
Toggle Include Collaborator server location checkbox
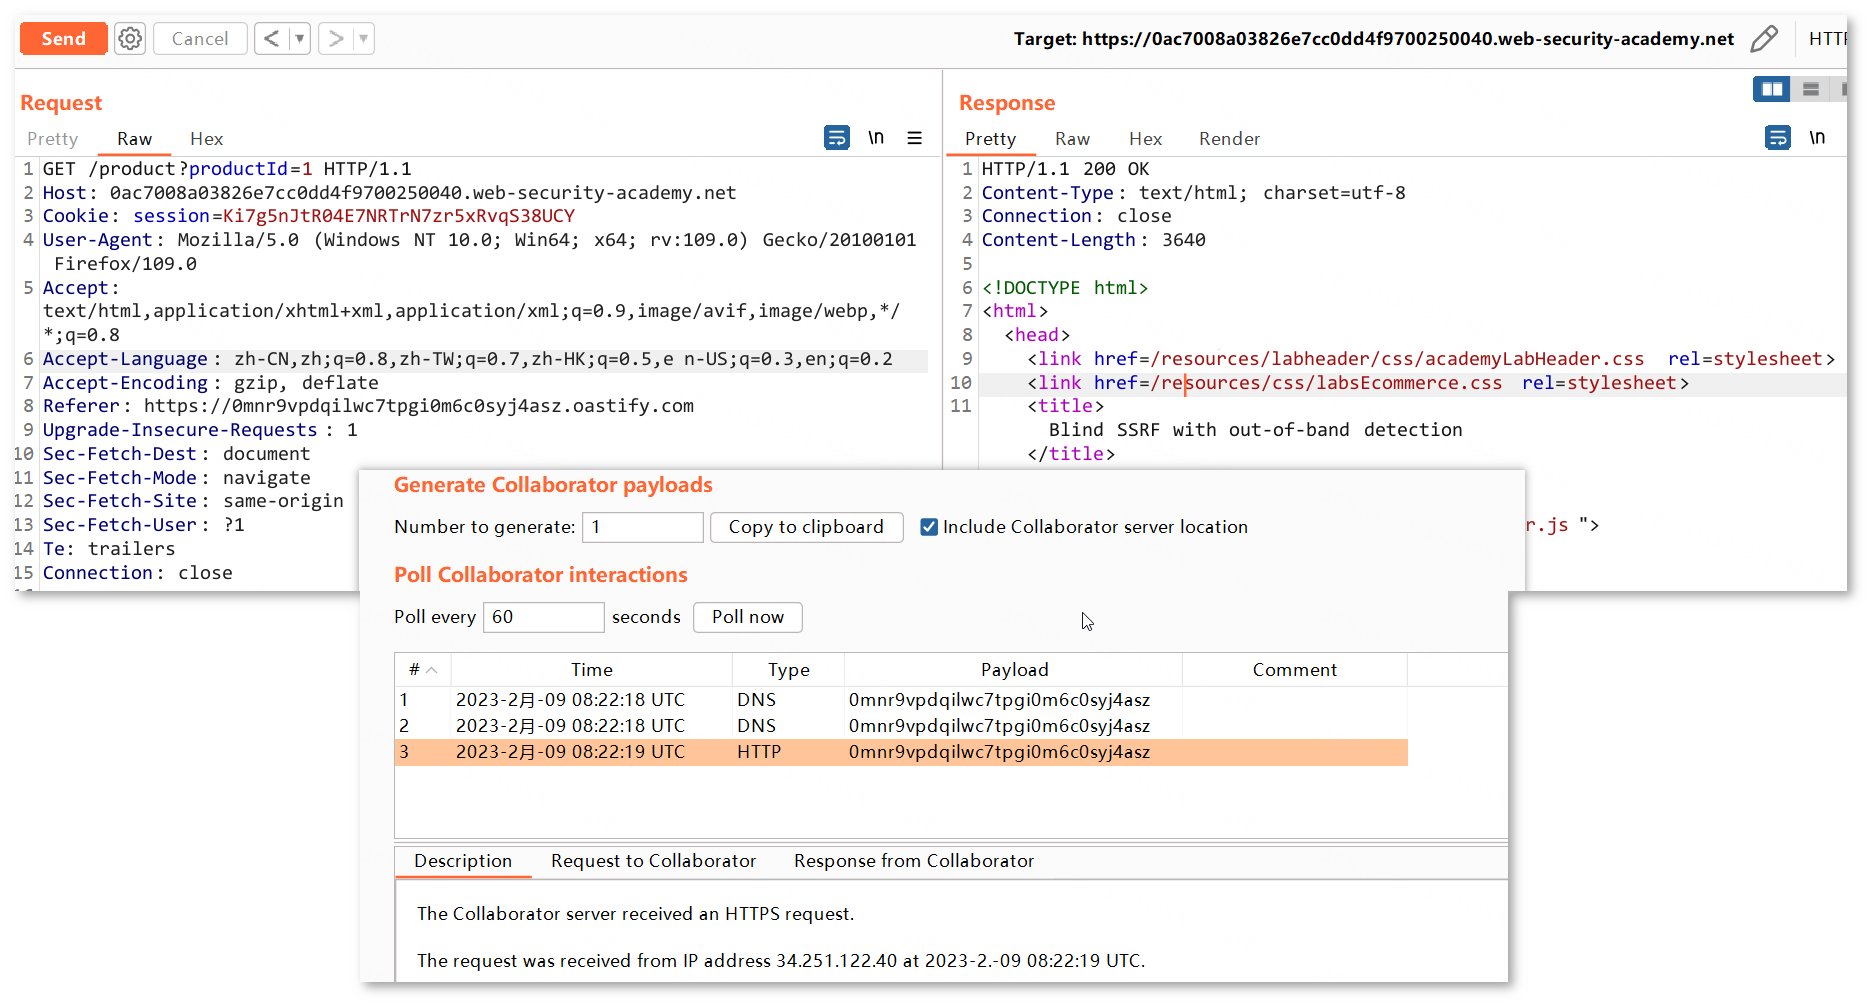tap(929, 527)
